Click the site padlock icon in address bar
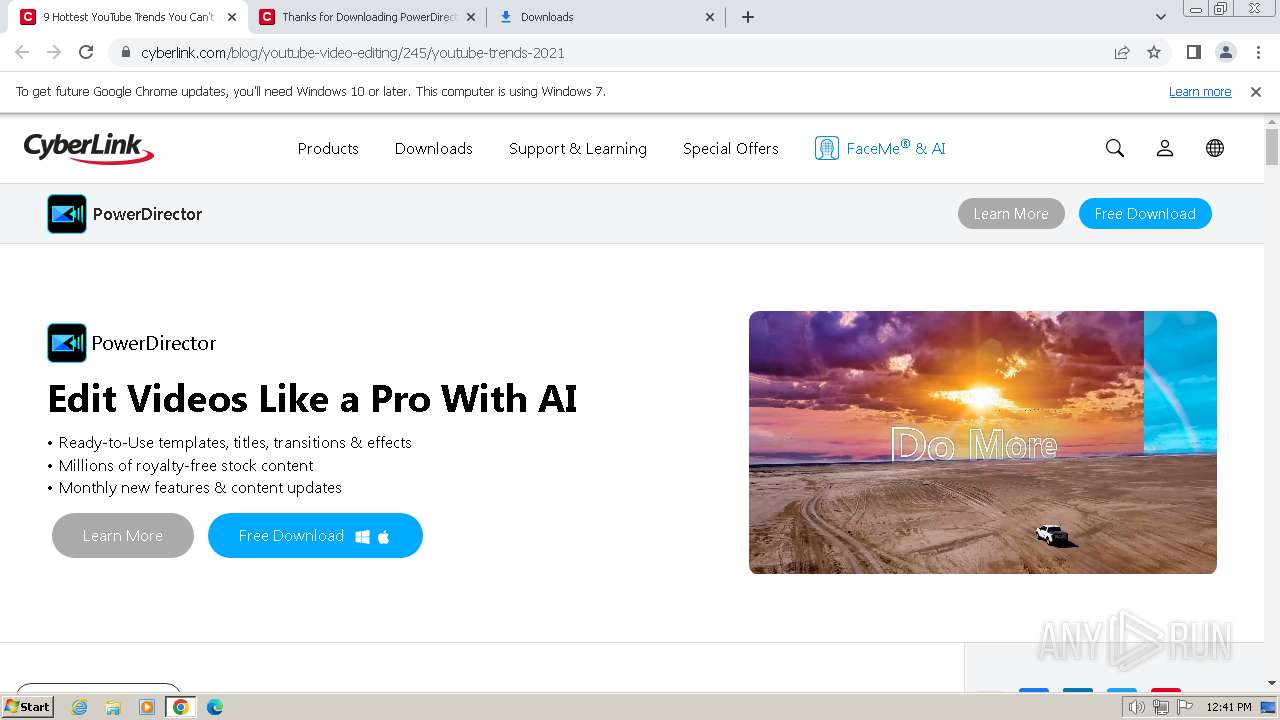 point(126,53)
